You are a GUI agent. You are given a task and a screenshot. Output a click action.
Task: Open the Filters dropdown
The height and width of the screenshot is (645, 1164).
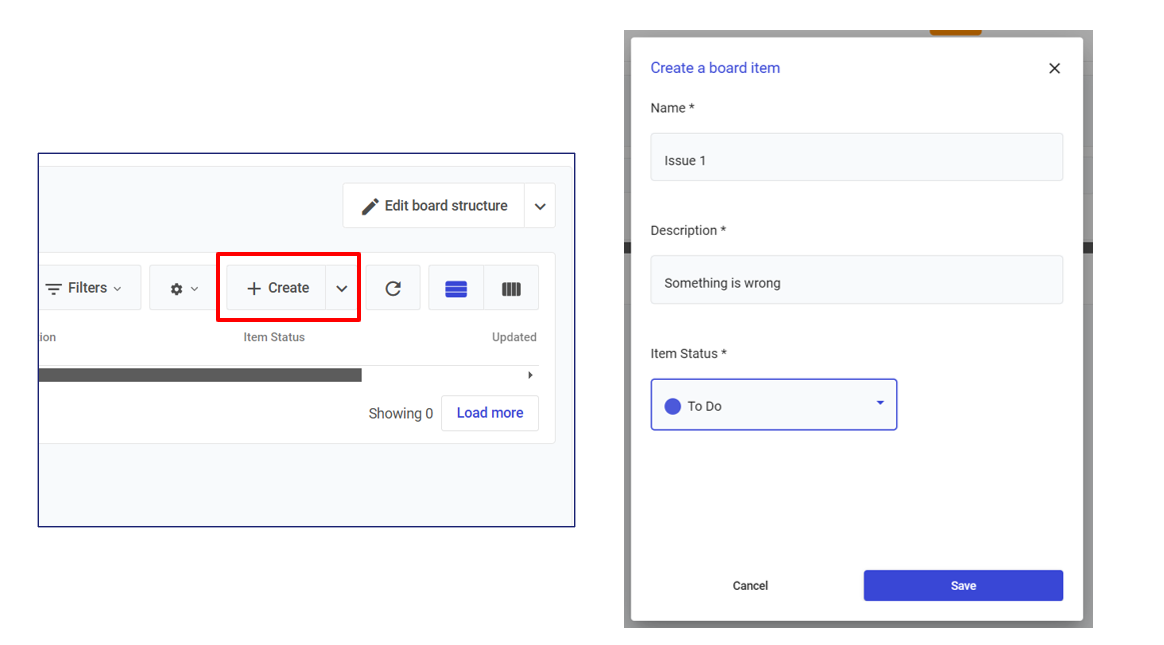pyautogui.click(x=85, y=288)
